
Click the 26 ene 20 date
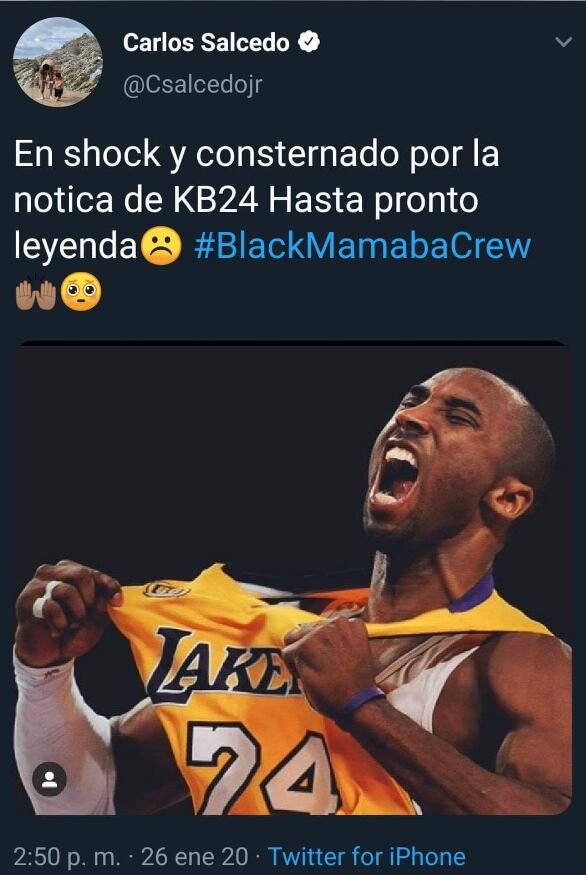click(194, 857)
